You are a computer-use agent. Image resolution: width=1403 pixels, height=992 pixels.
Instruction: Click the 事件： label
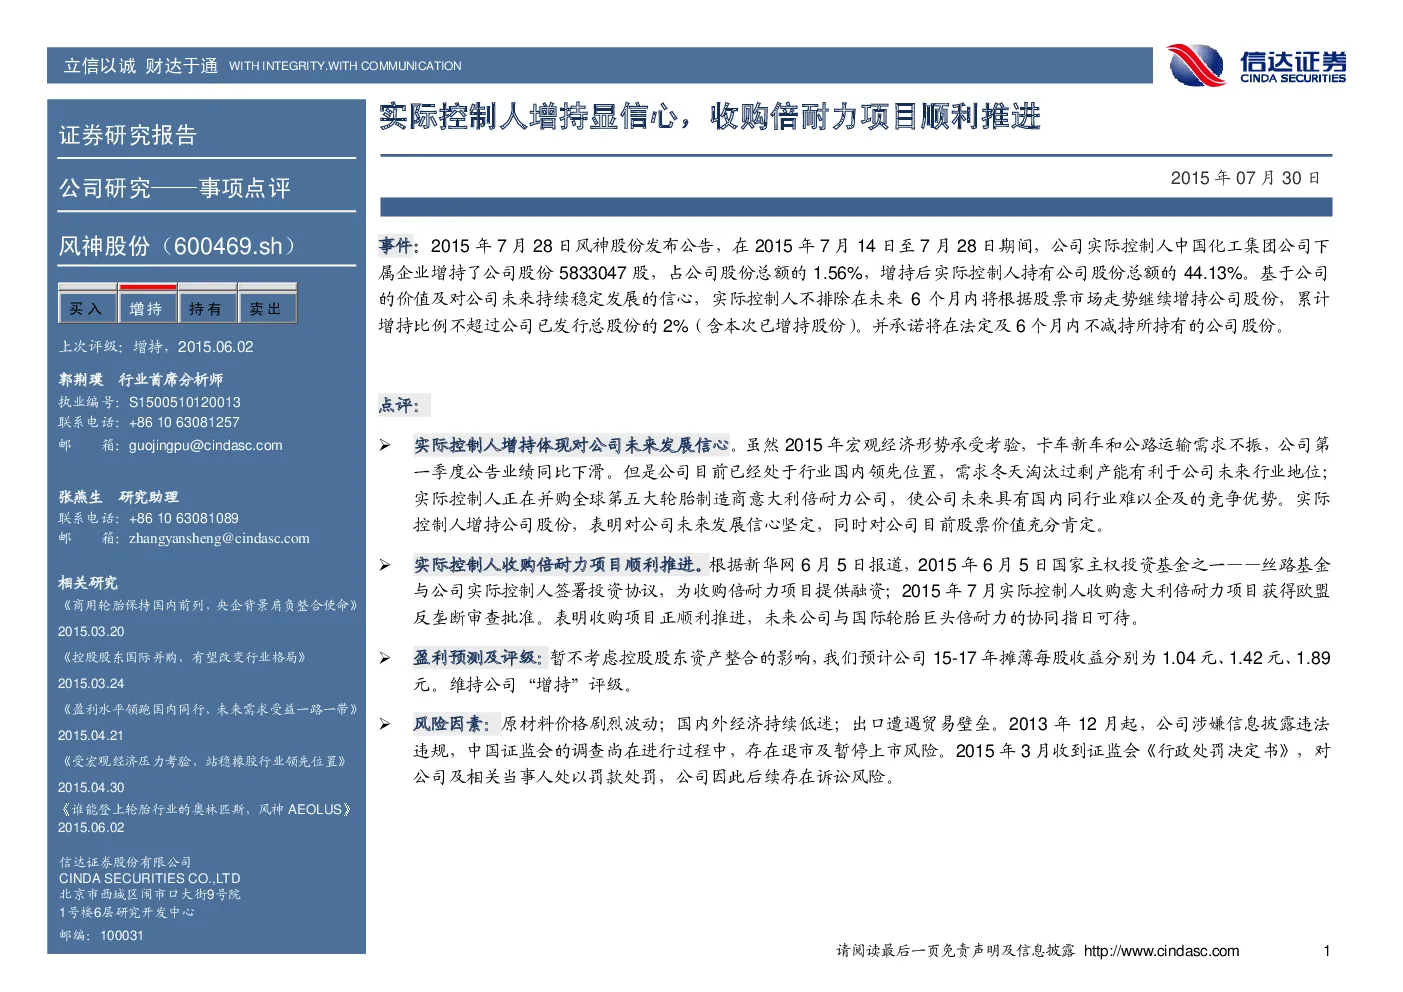coord(397,246)
